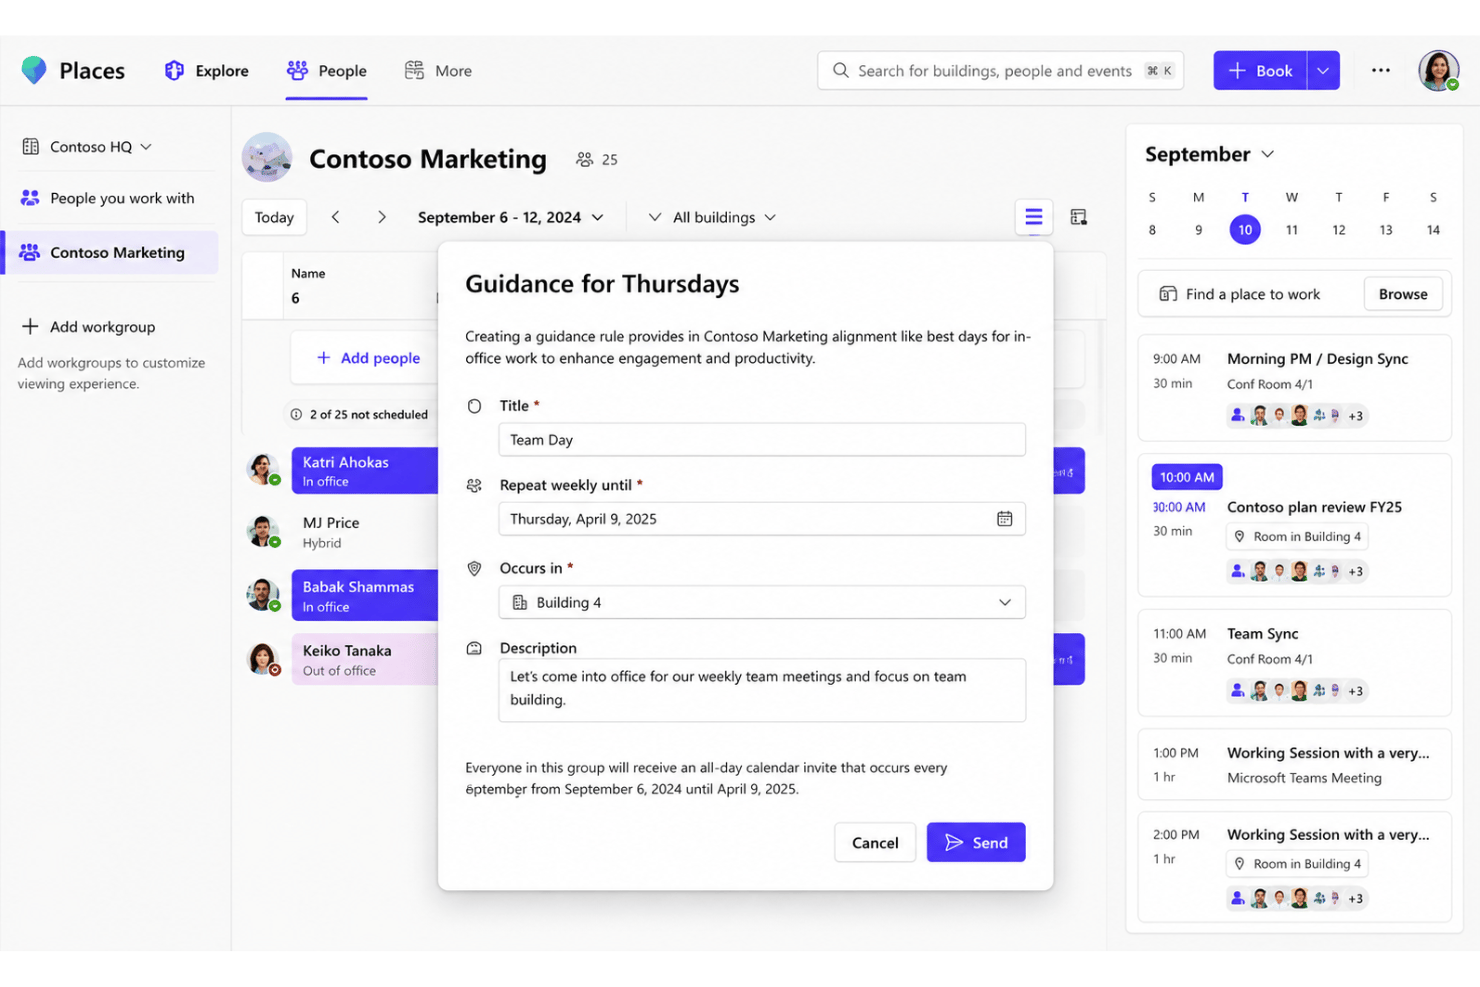Open the Explore tab
This screenshot has height=987, width=1480.
[207, 71]
